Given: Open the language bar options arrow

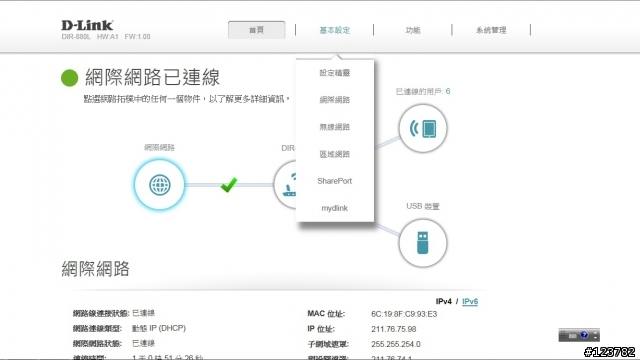Looking at the screenshot, I should coord(596,338).
